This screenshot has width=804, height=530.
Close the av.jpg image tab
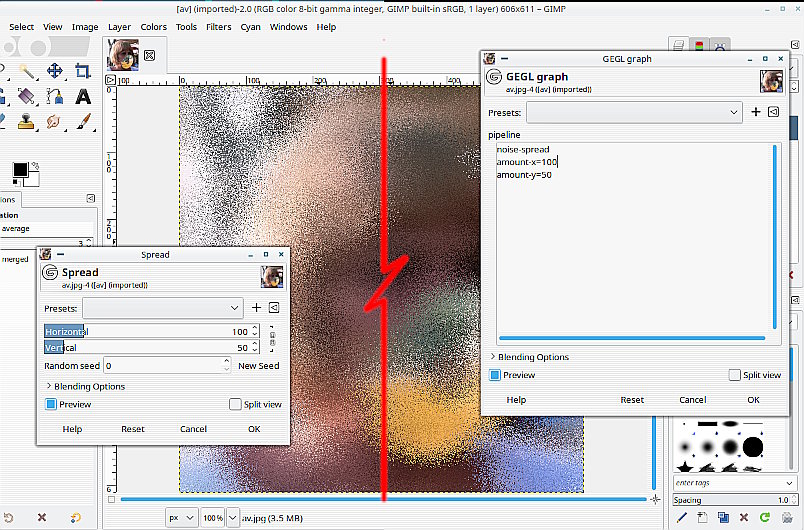click(149, 55)
